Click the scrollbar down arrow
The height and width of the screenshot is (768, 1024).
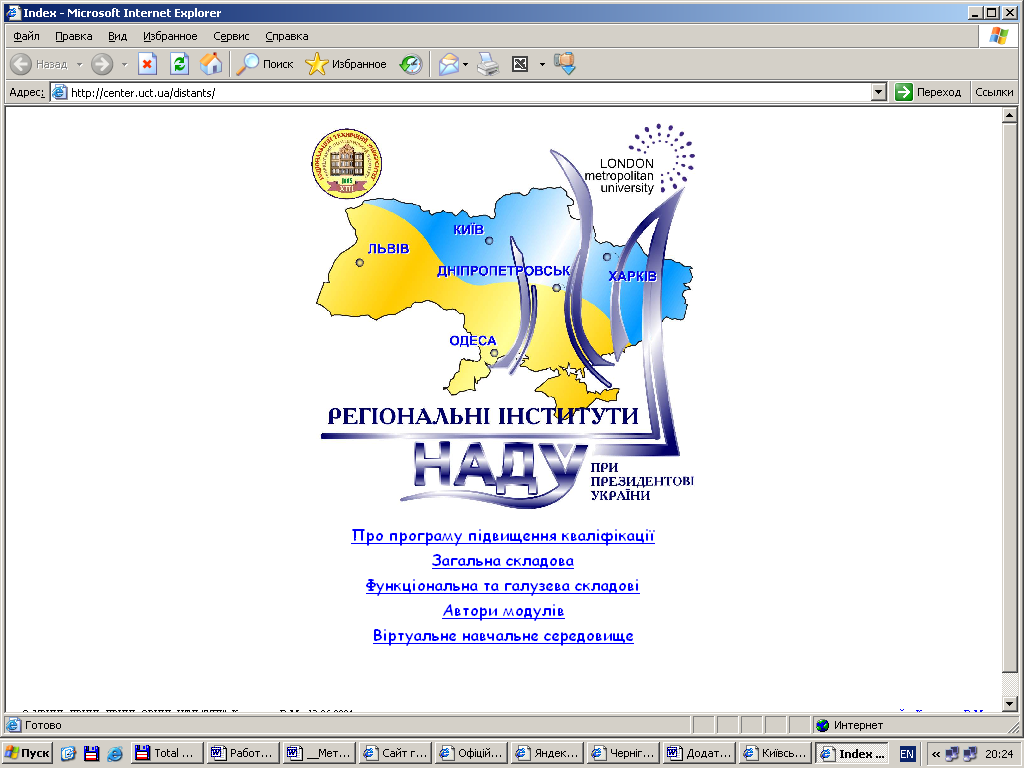tap(1009, 704)
